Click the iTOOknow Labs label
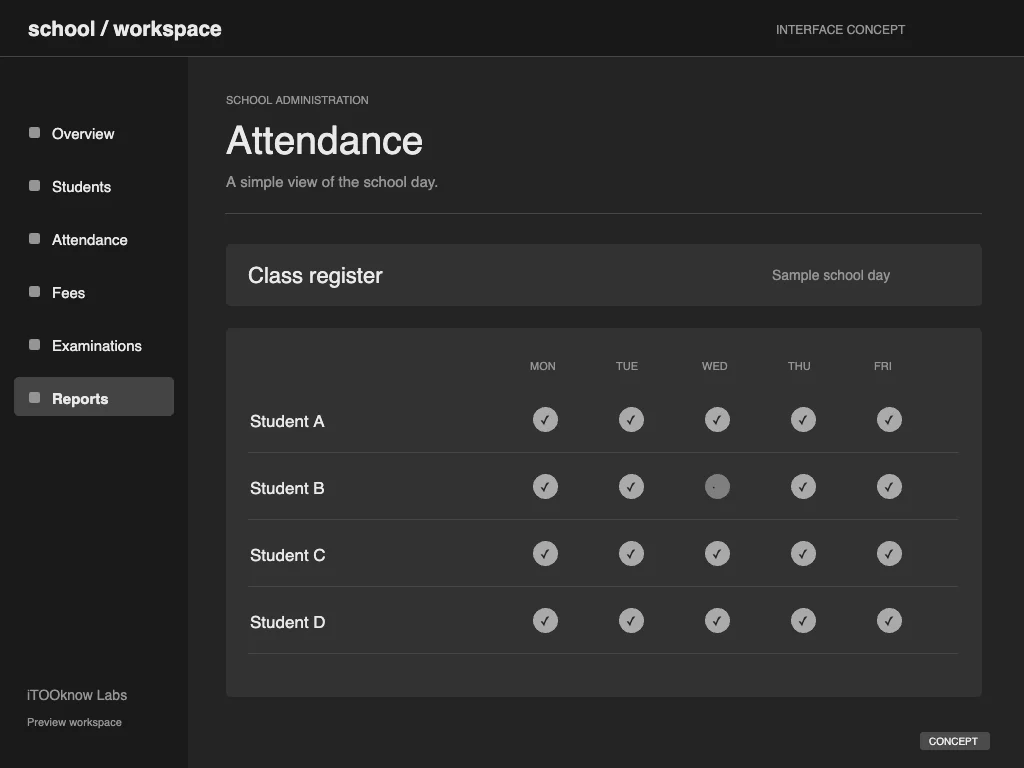Viewport: 1024px width, 768px height. (77, 695)
